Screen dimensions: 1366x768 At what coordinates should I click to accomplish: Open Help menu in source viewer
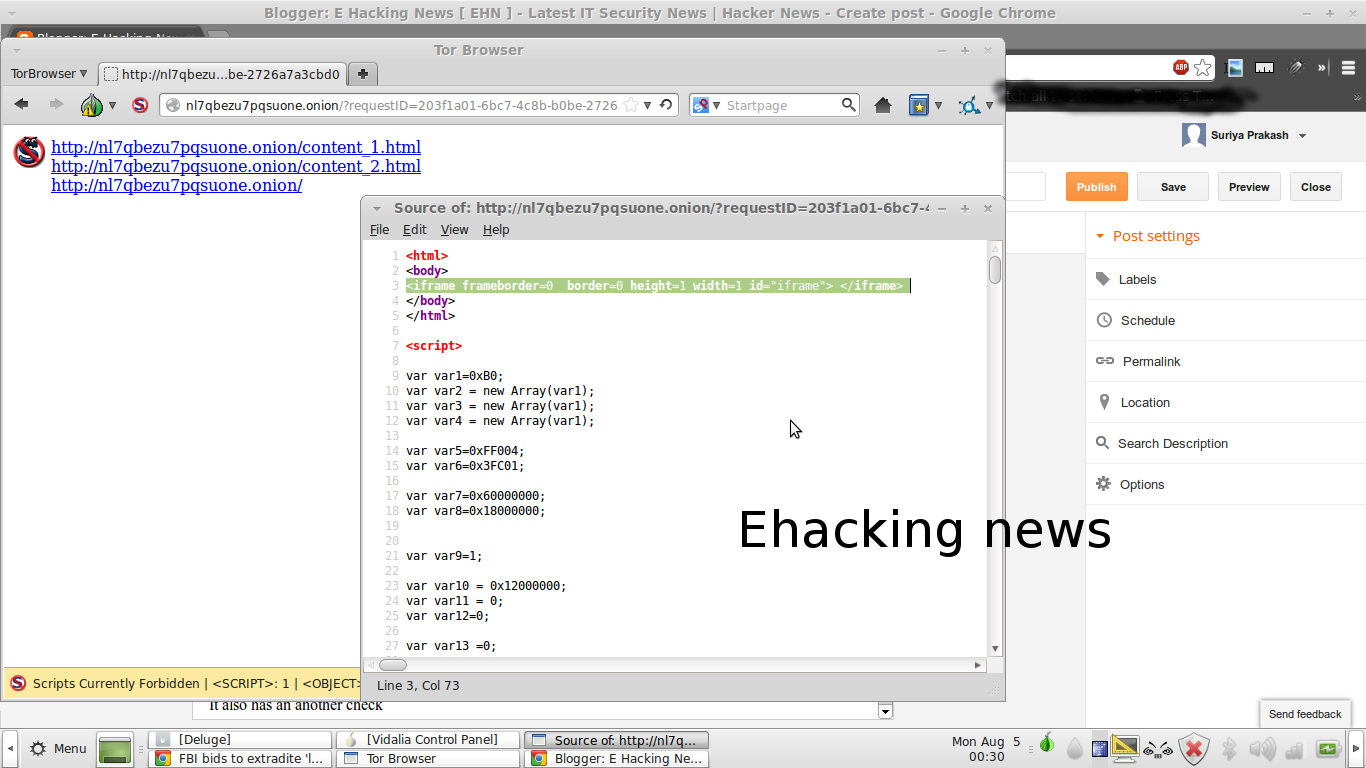[496, 229]
